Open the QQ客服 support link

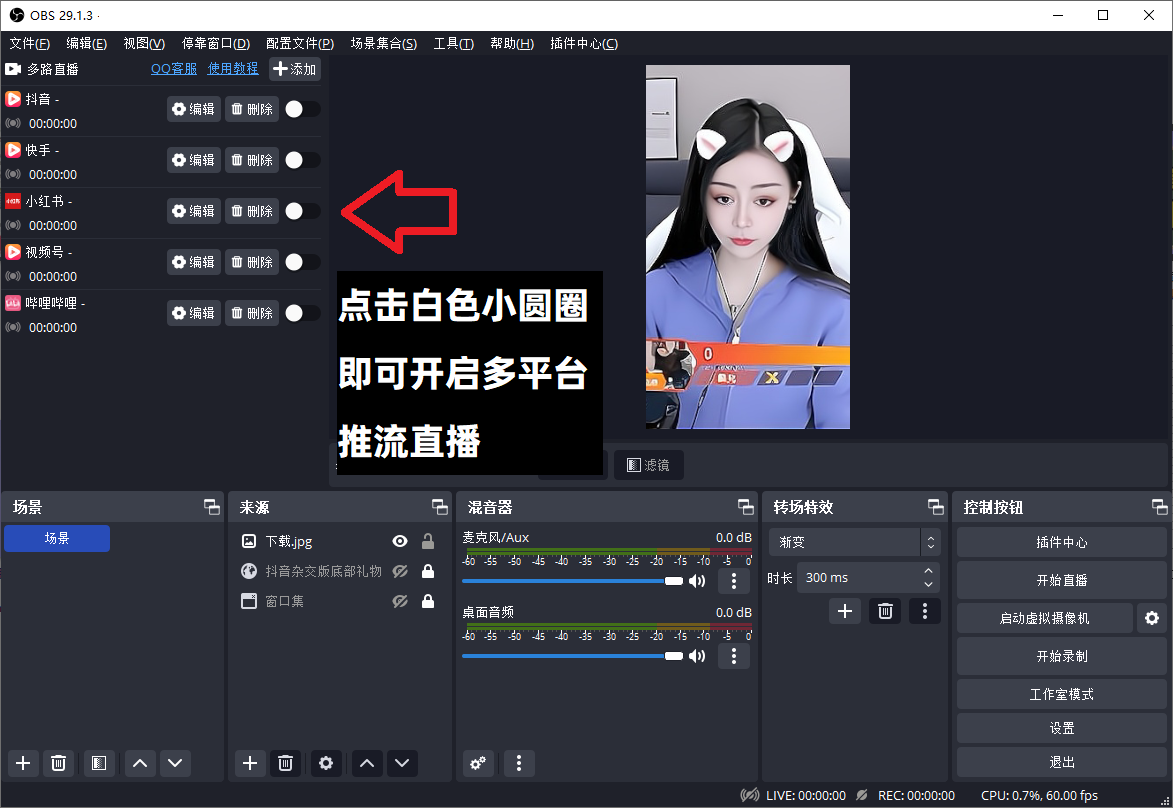[x=173, y=68]
